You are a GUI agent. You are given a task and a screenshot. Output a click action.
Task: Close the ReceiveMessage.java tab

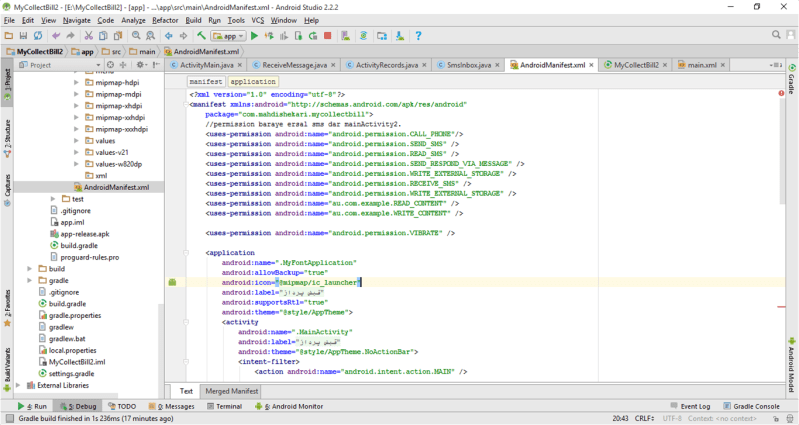pyautogui.click(x=333, y=65)
